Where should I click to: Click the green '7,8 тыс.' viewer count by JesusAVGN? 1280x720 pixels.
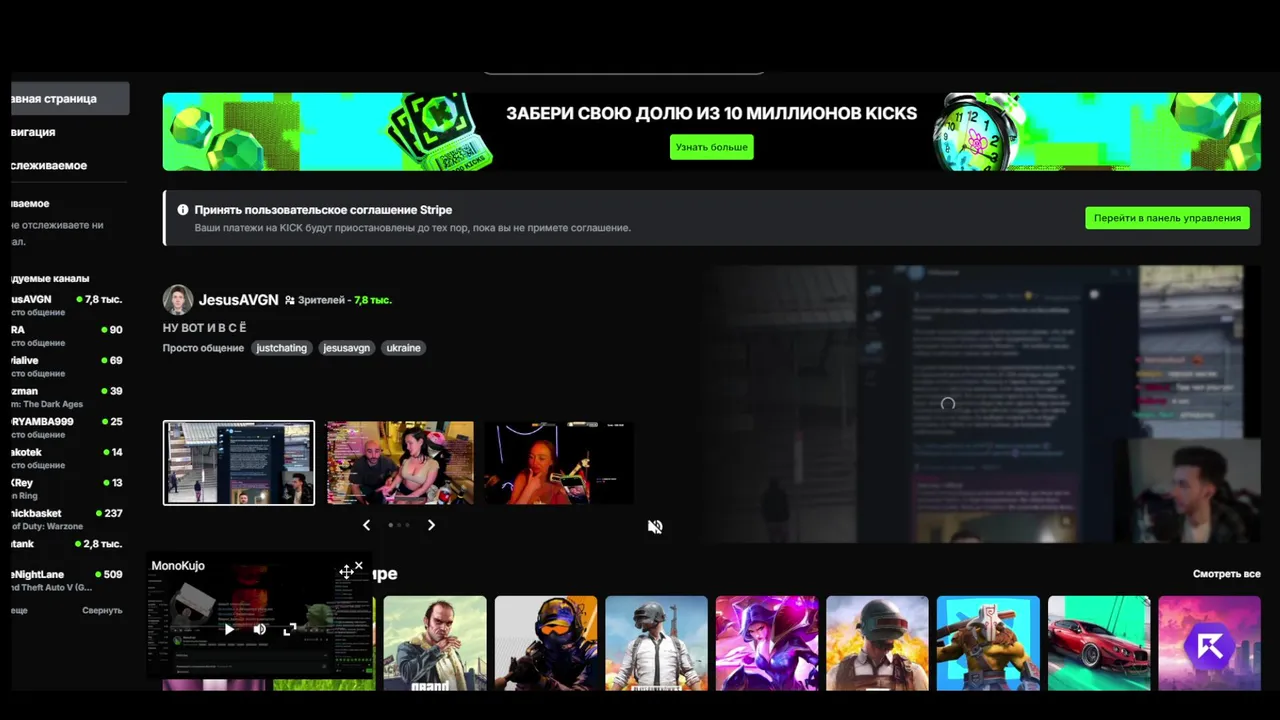tap(372, 300)
